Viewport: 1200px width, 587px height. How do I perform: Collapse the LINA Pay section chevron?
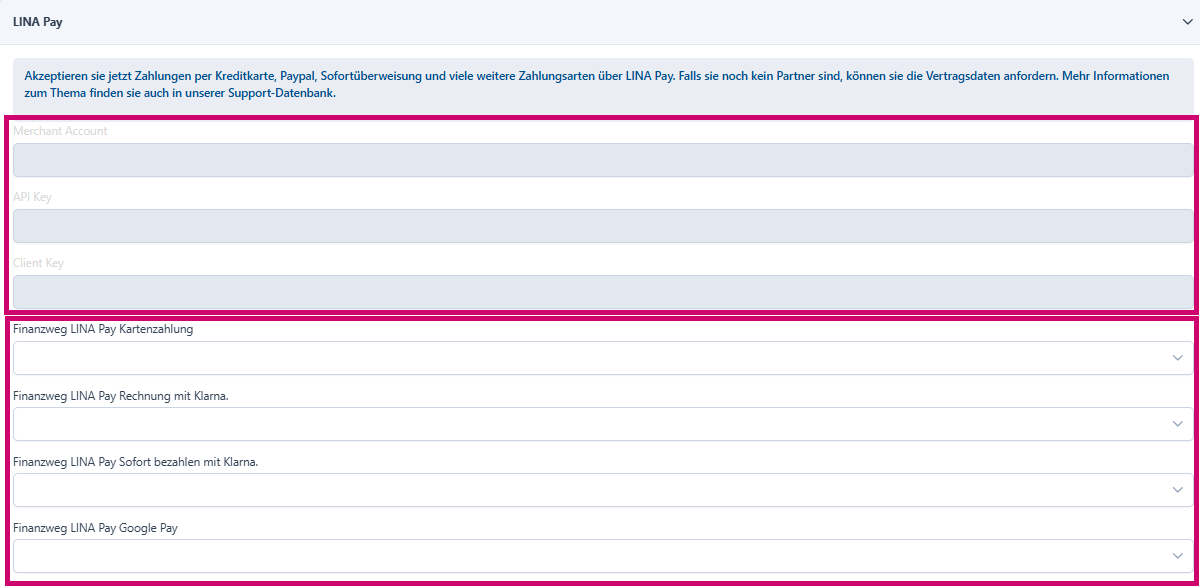click(x=1187, y=21)
